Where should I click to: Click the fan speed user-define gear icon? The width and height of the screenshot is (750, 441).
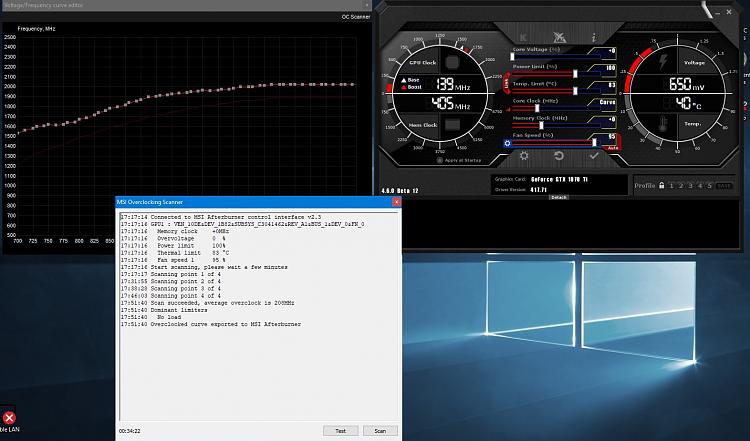[x=507, y=143]
